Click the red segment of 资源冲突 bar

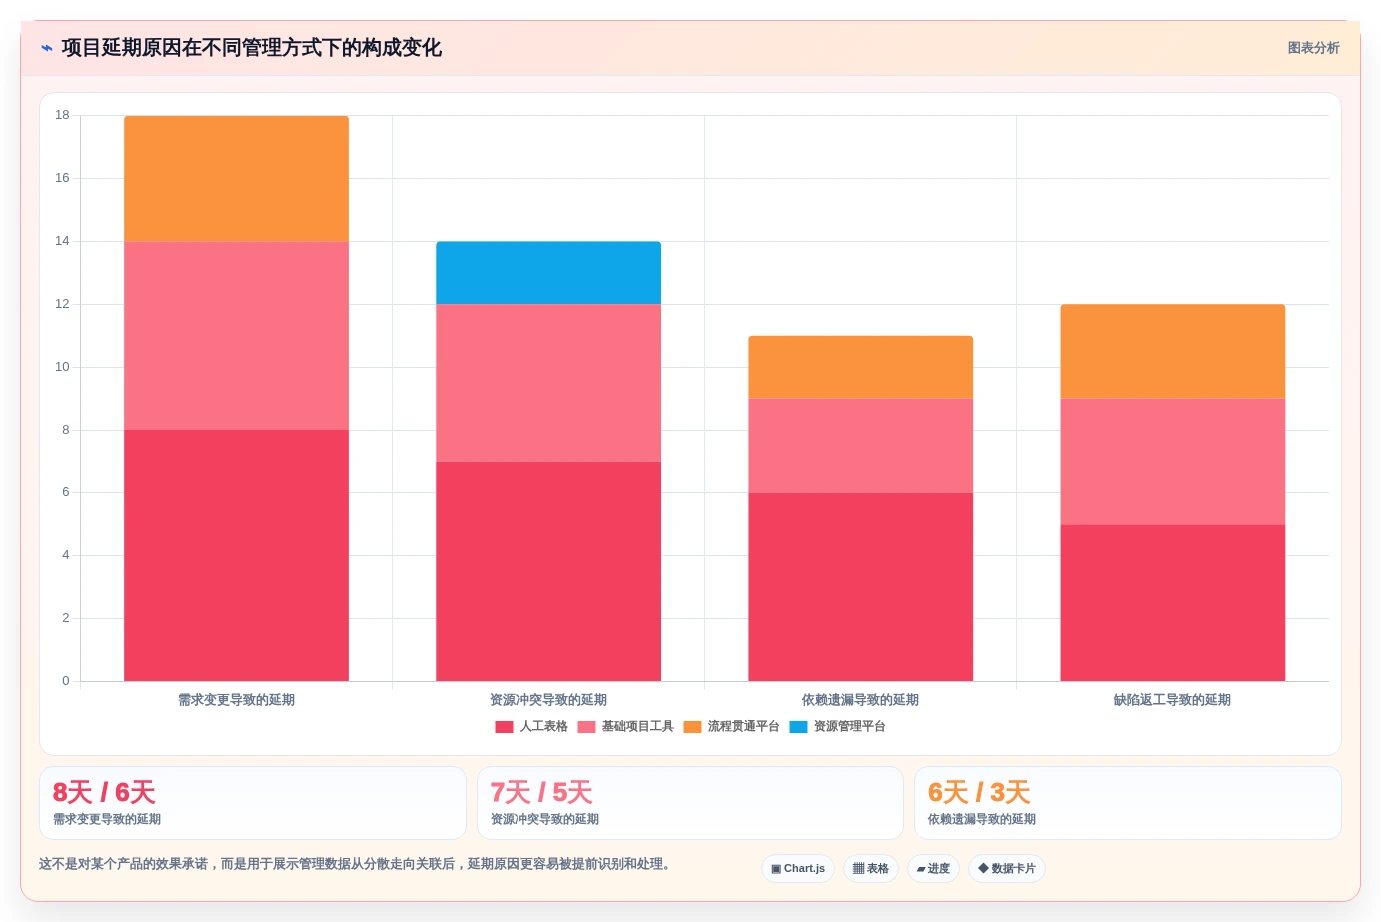tap(548, 571)
